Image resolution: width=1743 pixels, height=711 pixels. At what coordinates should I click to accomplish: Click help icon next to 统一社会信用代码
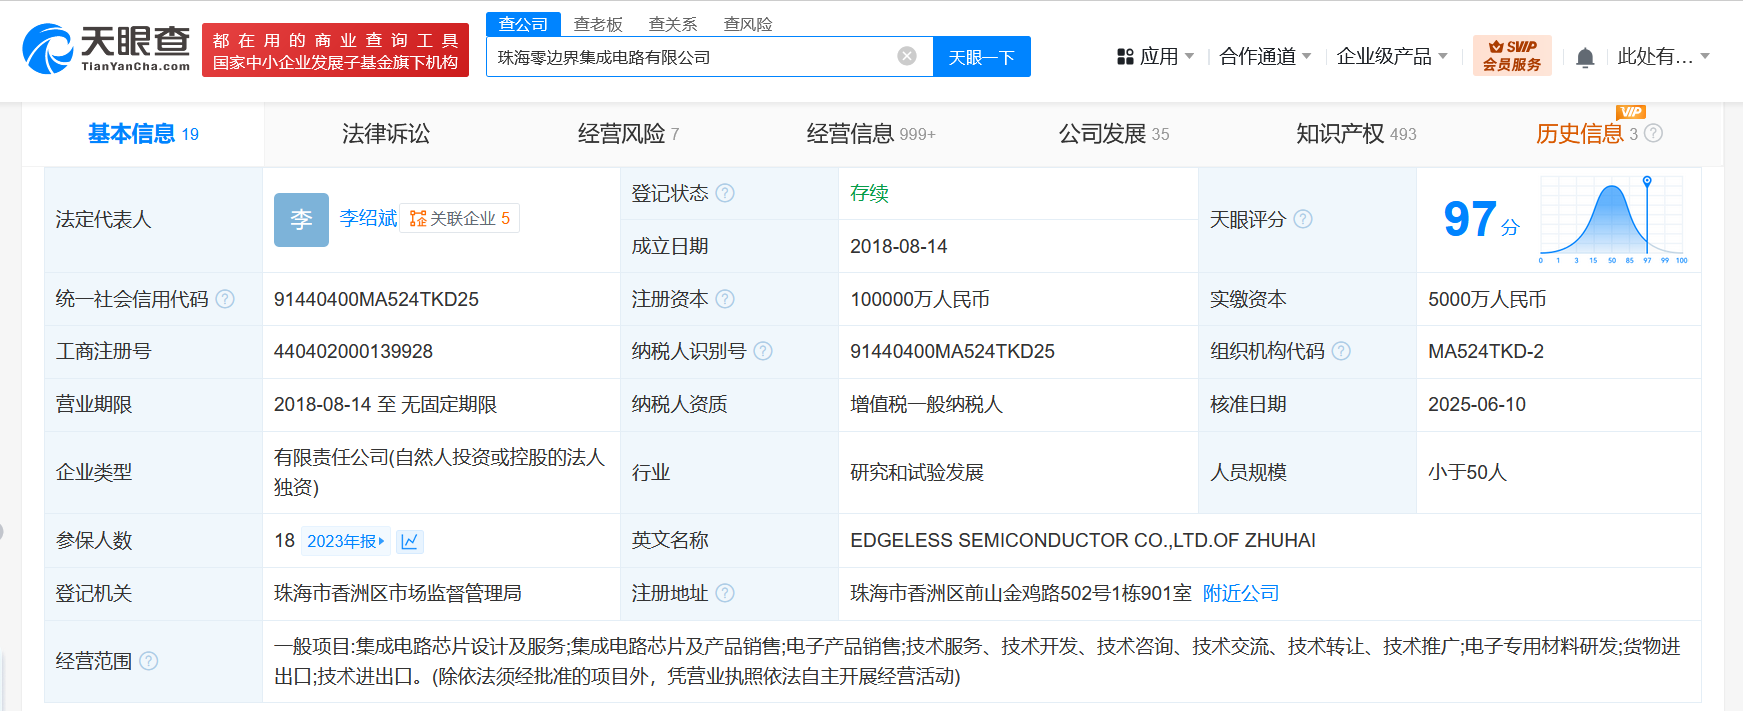click(225, 299)
